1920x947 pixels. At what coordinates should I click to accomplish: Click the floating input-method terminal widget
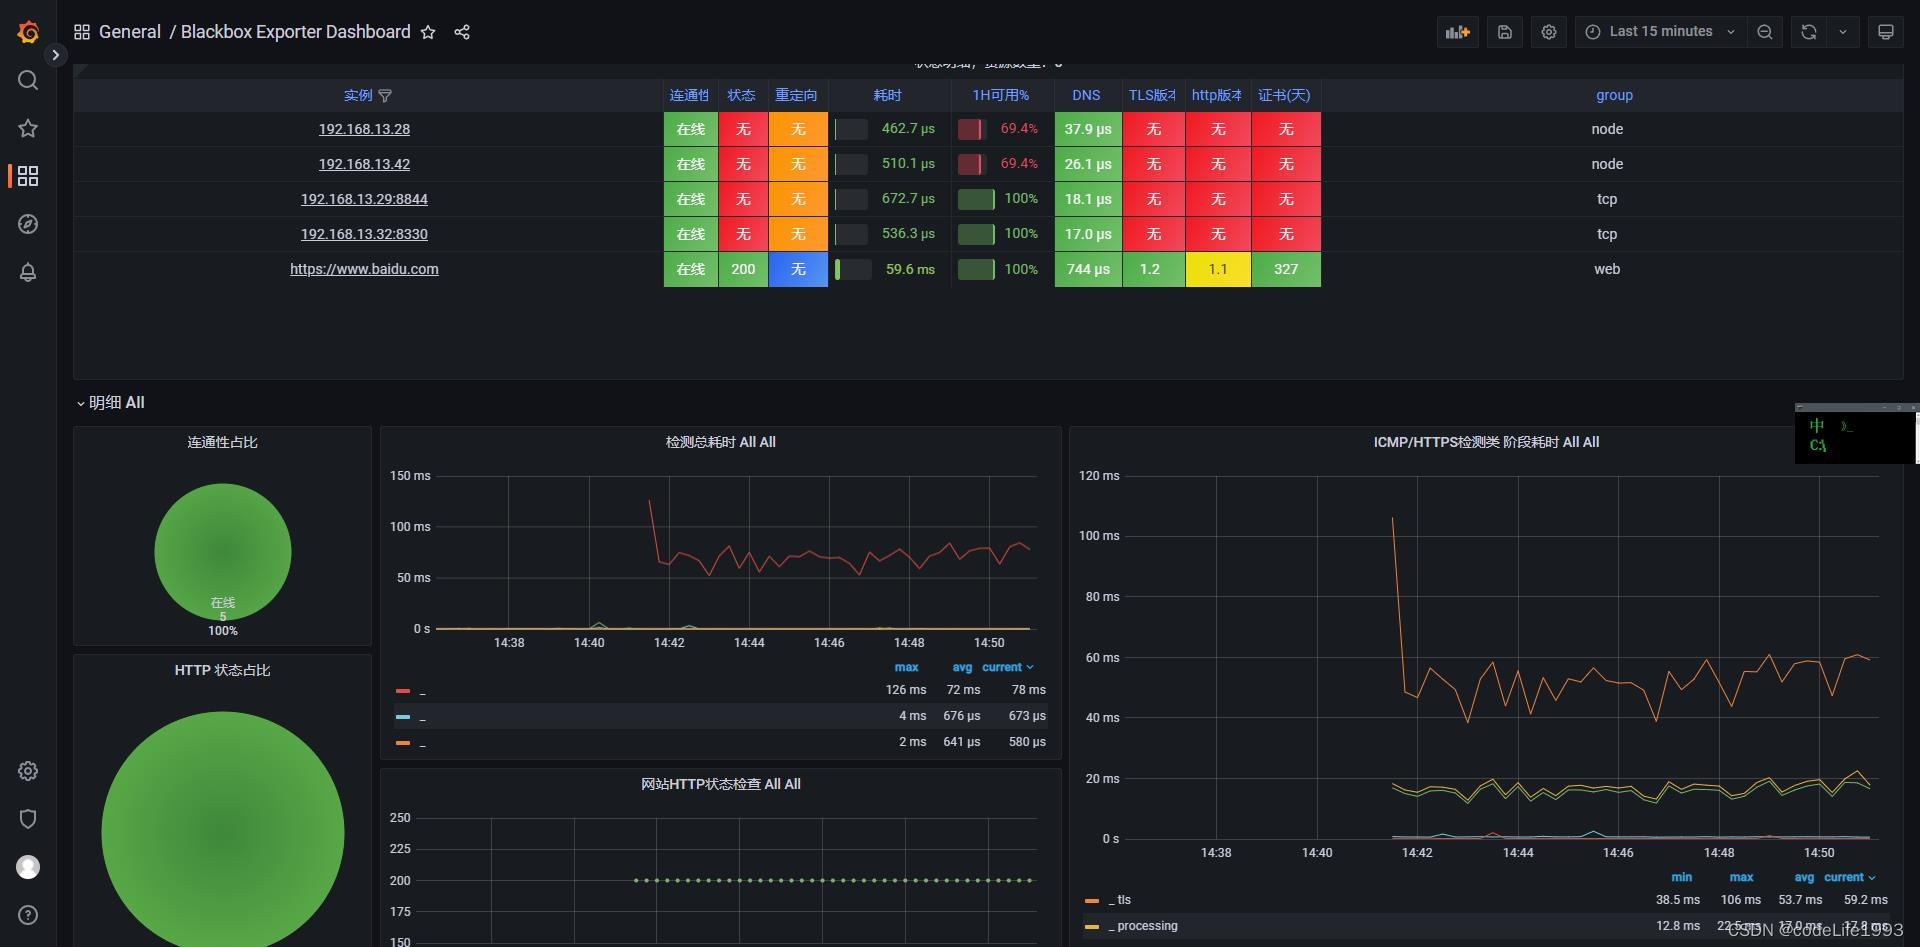click(1856, 434)
